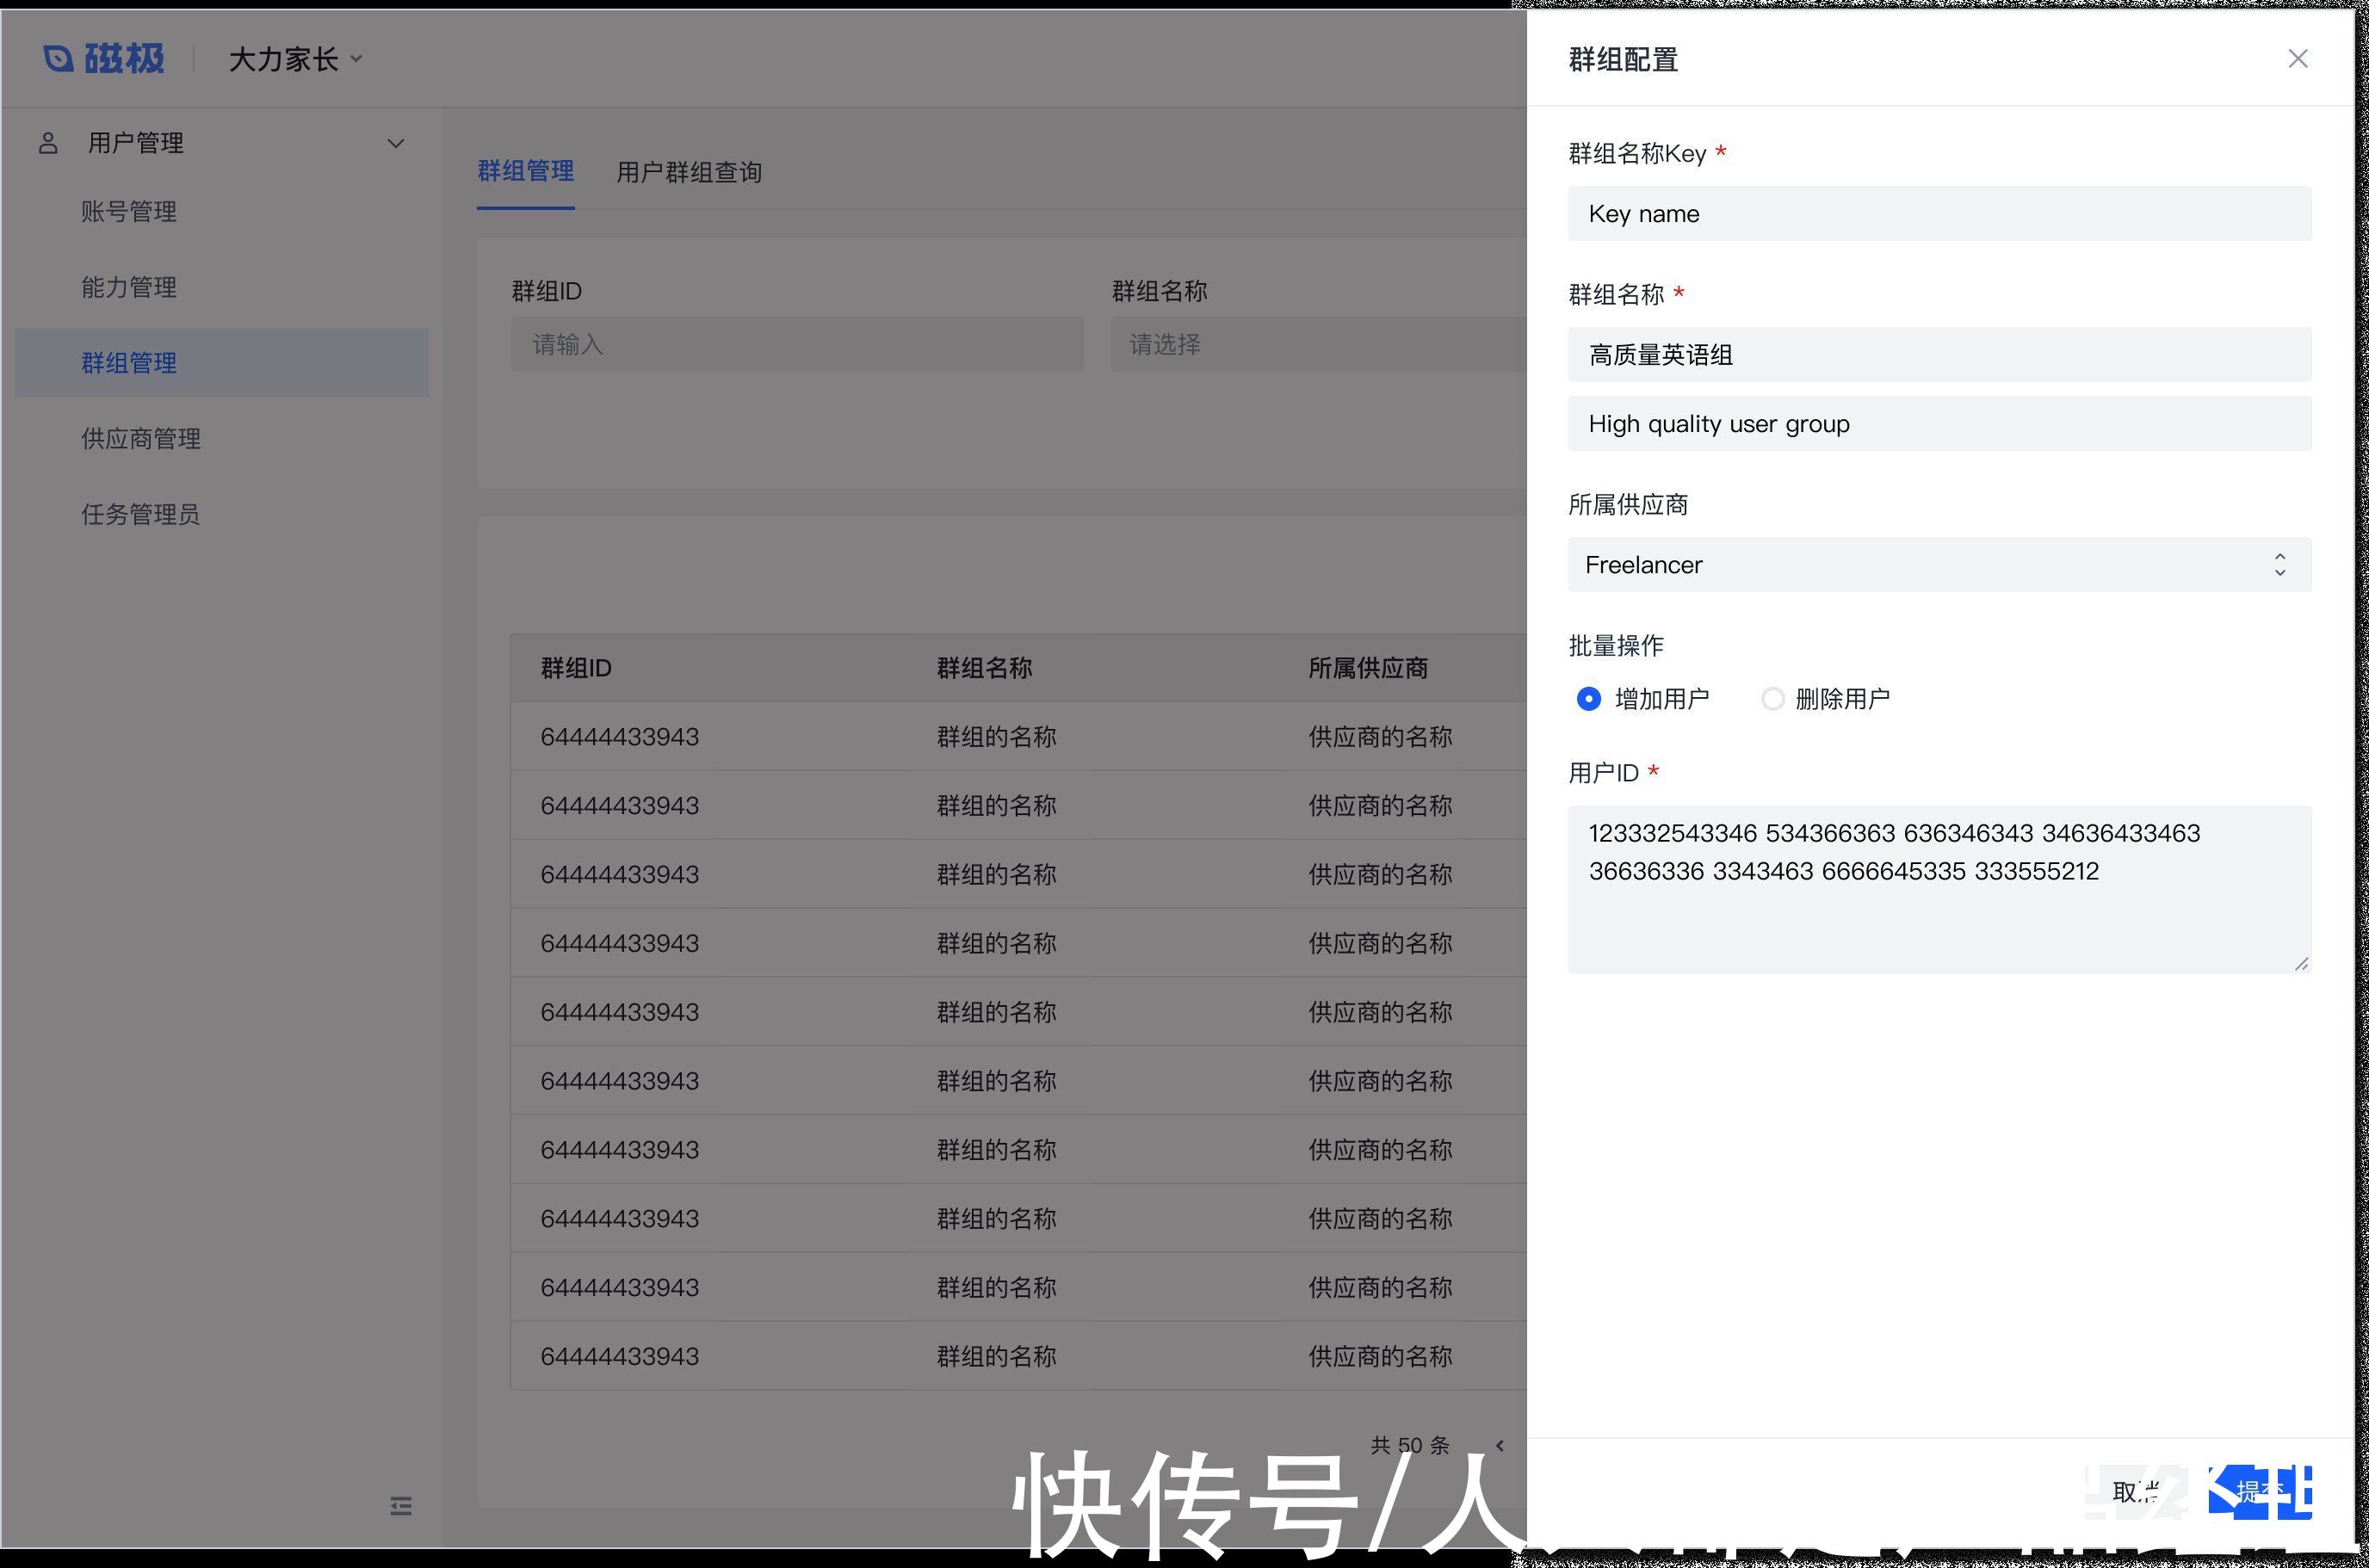Collapse sidebar with the fold icon

[401, 1505]
